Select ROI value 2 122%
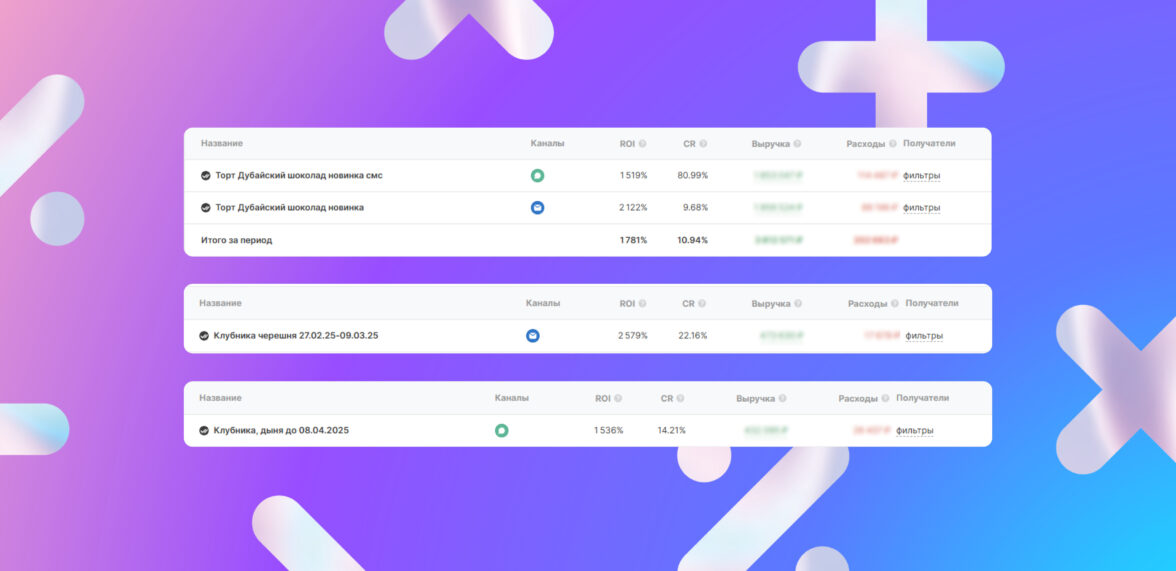This screenshot has height=571, width=1176. click(x=633, y=208)
